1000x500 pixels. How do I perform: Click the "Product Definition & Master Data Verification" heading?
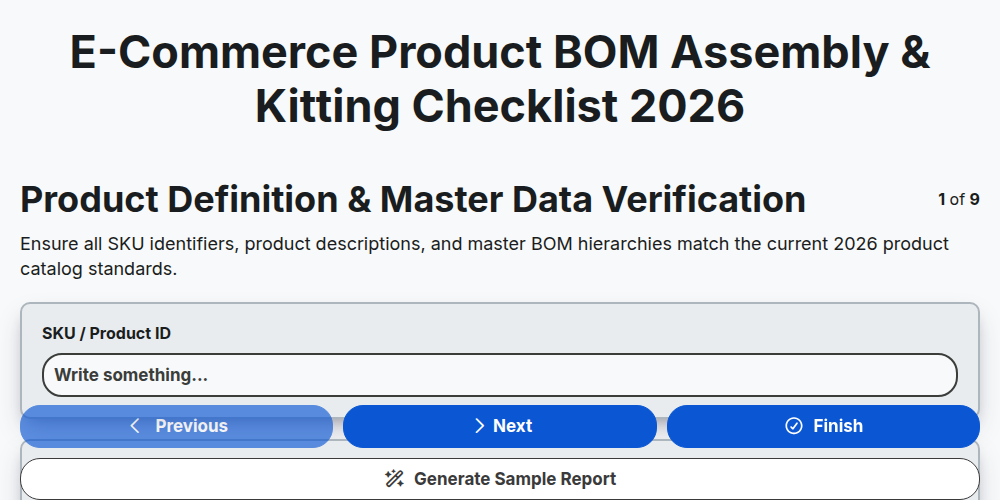[x=413, y=200]
